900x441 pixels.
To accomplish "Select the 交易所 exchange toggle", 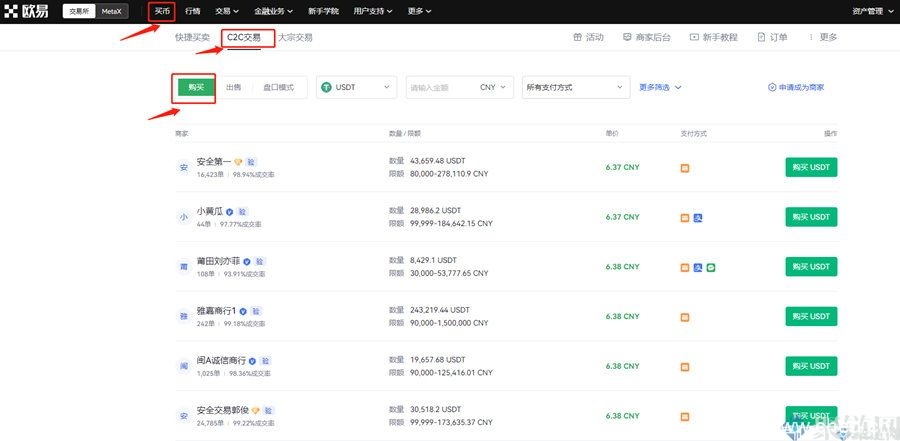I will click(79, 11).
